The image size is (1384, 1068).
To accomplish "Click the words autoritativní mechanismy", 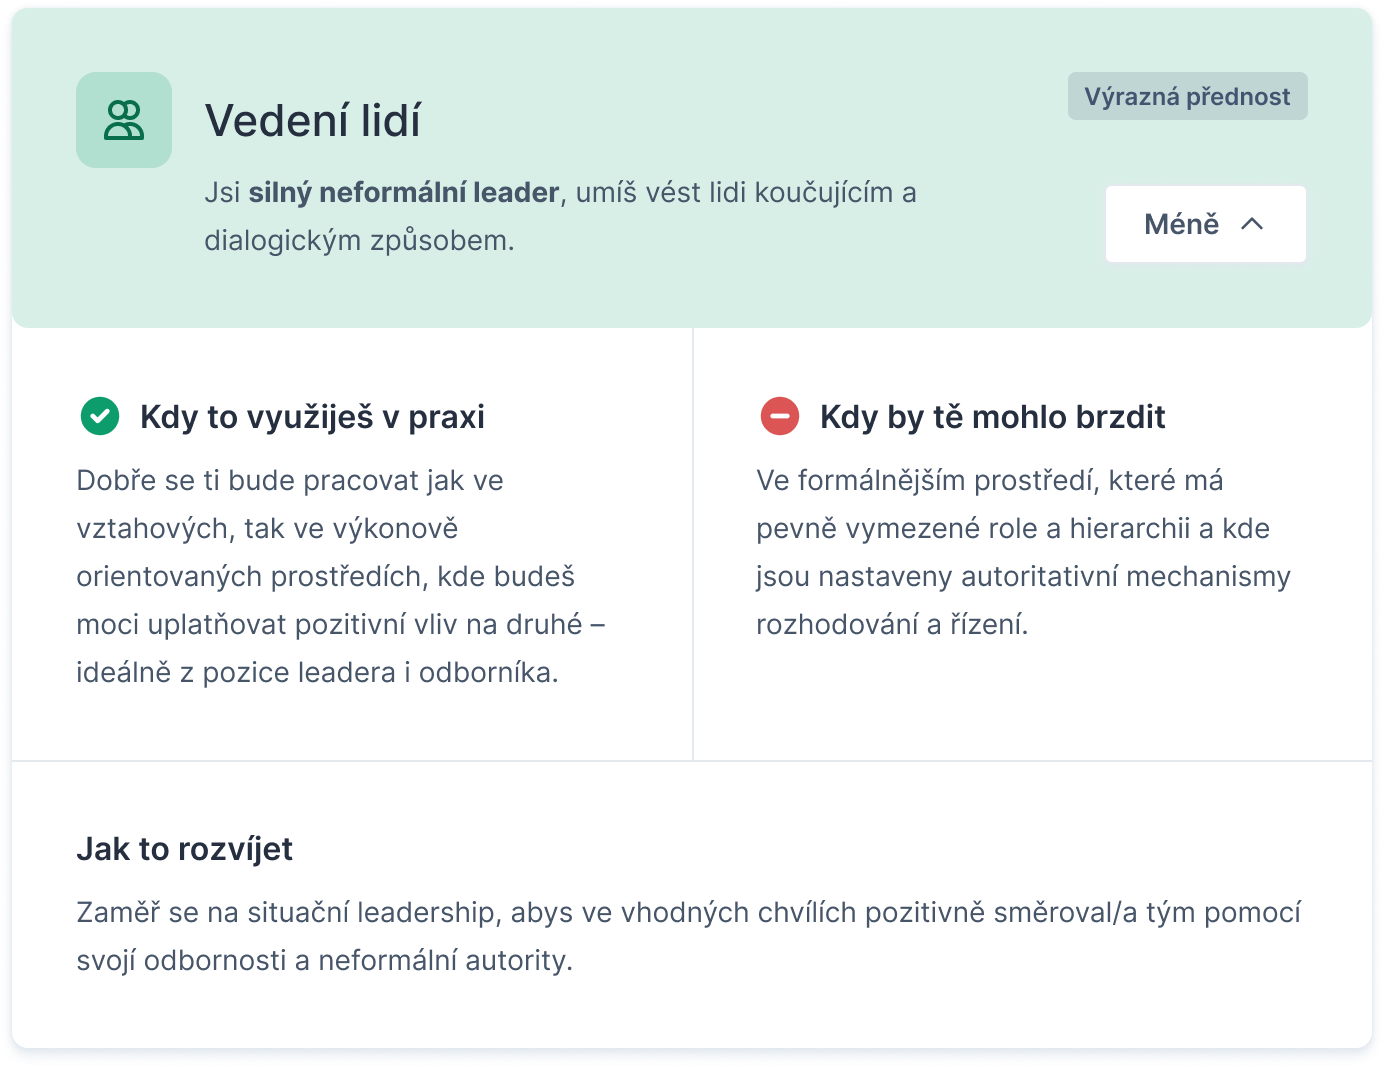I will 1126,577.
